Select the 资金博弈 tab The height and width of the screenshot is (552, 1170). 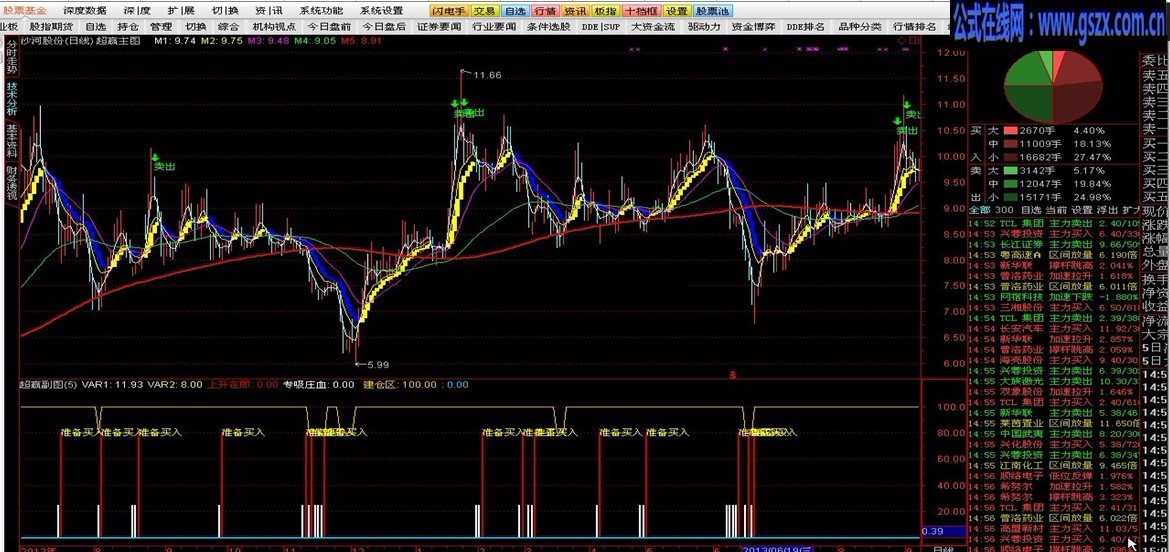[x=753, y=27]
